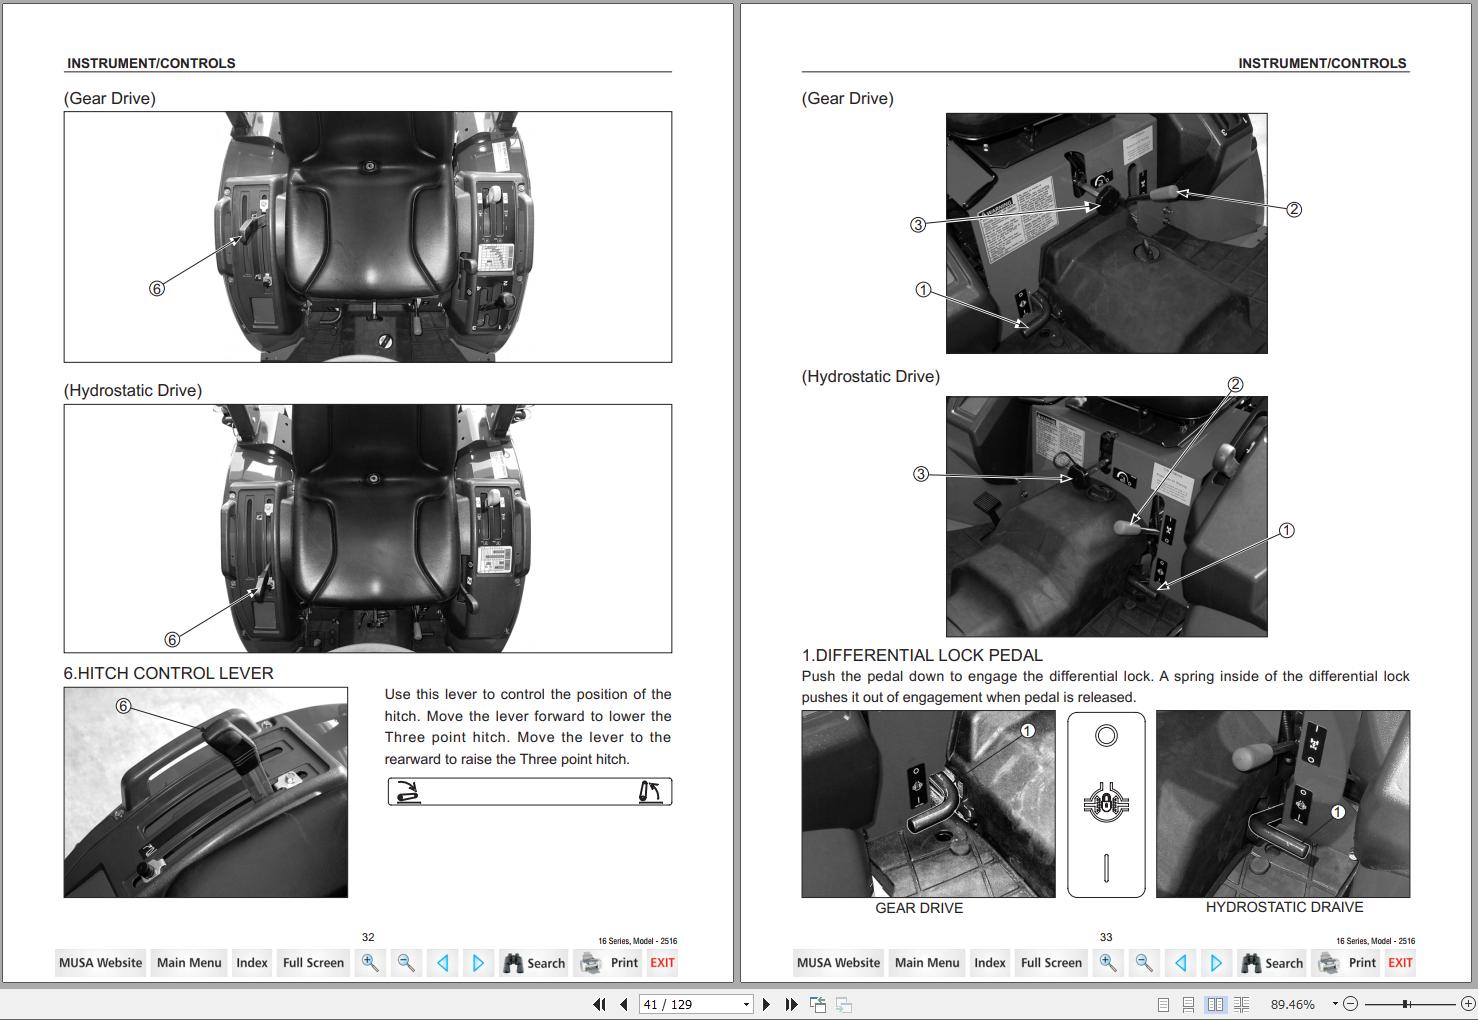Click the page number input field

pos(690,1004)
